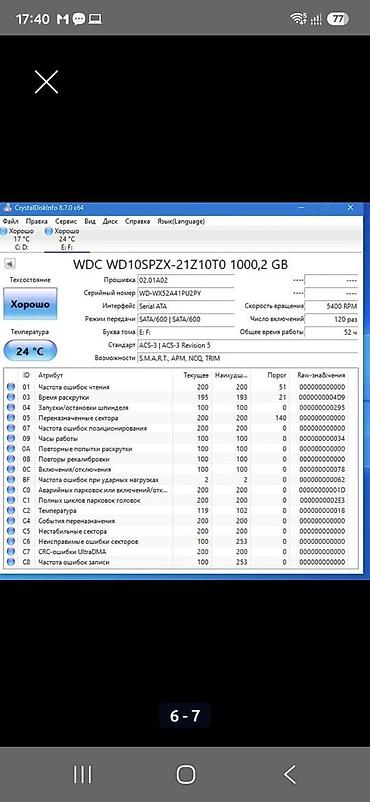Viewport: 370px width, 802px height.
Task: Click status circle for Повторные попытки раскрутки
Action: 11,449
